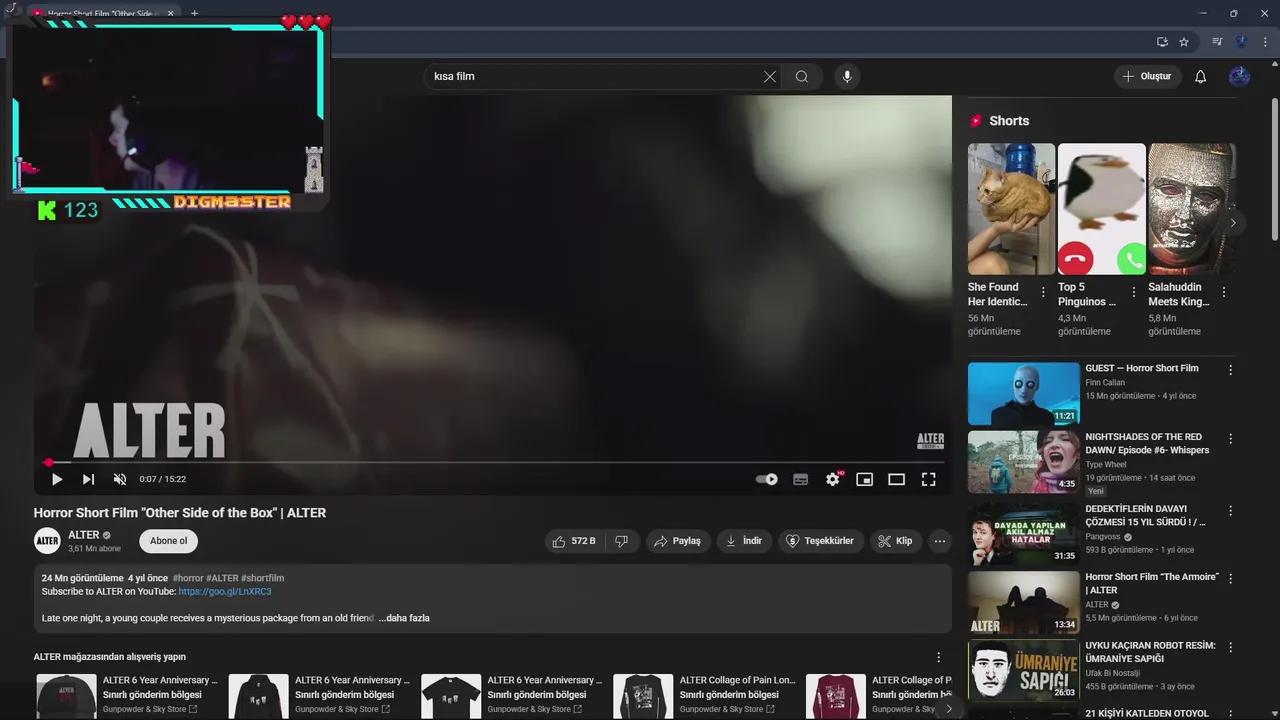Open store section options menu
Image resolution: width=1280 pixels, height=720 pixels.
938,657
